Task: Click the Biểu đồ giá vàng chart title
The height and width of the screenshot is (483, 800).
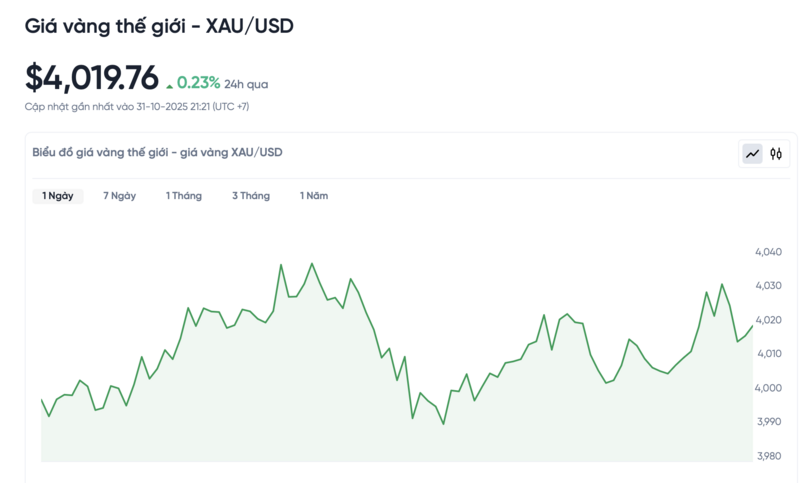Action: (157, 152)
